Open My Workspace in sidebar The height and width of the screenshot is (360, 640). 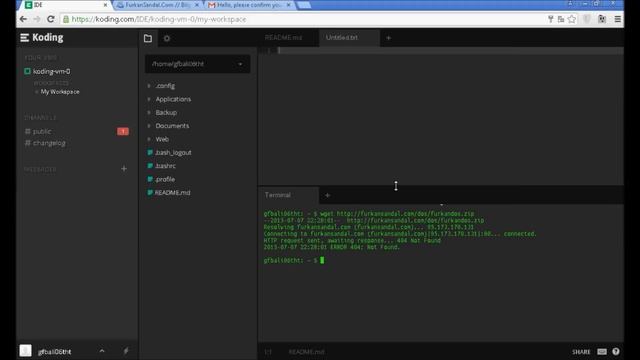pos(60,92)
